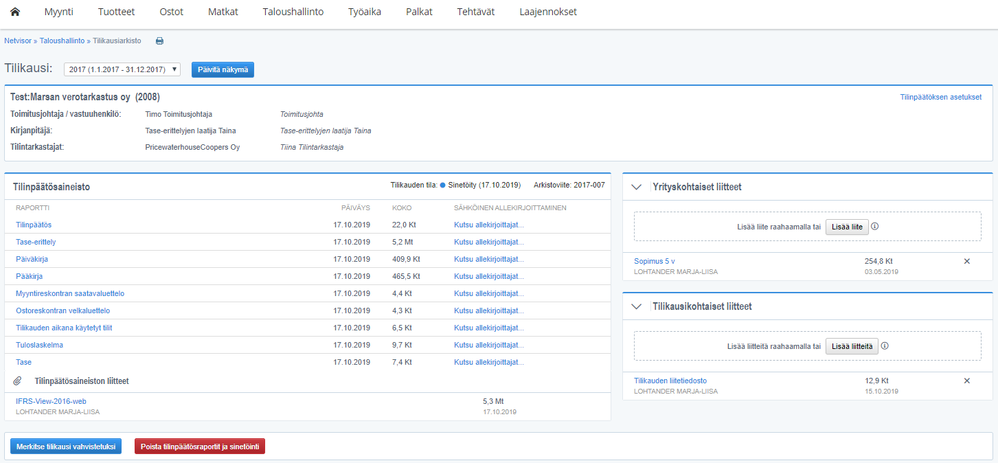Viewport: 998px width, 463px height.
Task: Click info icon next to Lisää liitteitä
Action: (885, 346)
